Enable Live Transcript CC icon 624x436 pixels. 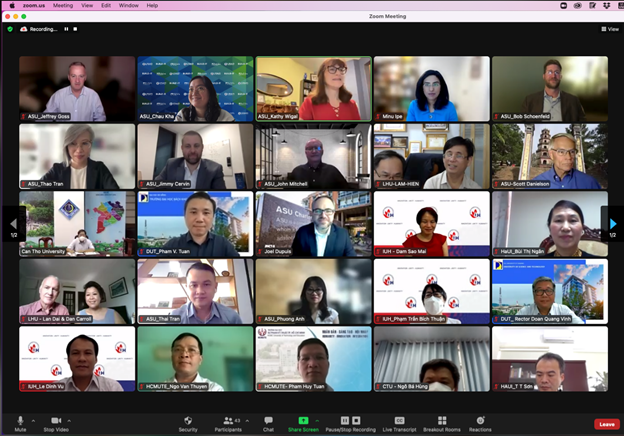coord(400,420)
